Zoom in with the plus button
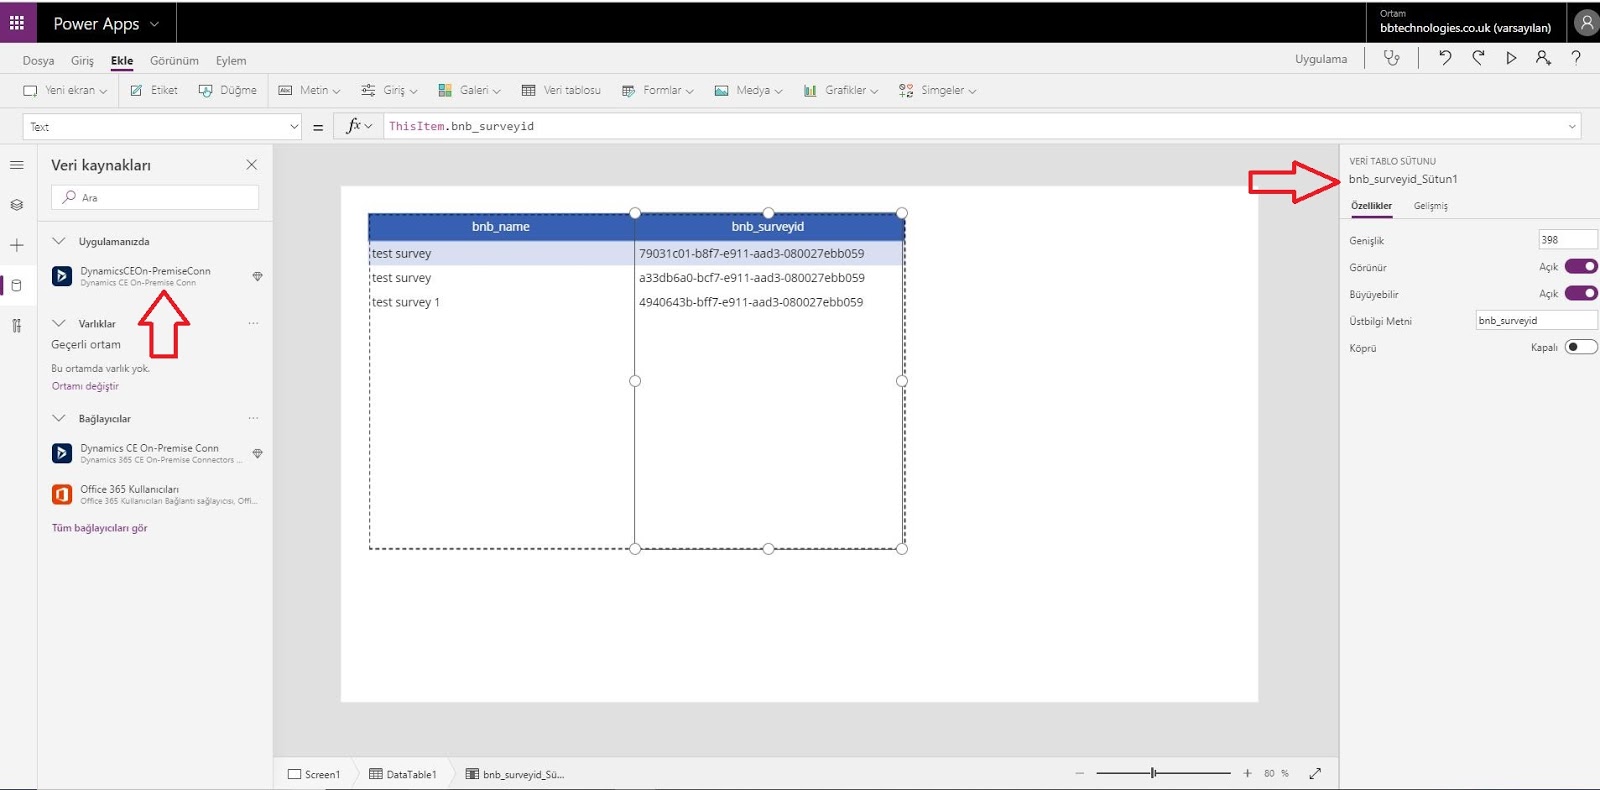 click(x=1247, y=773)
